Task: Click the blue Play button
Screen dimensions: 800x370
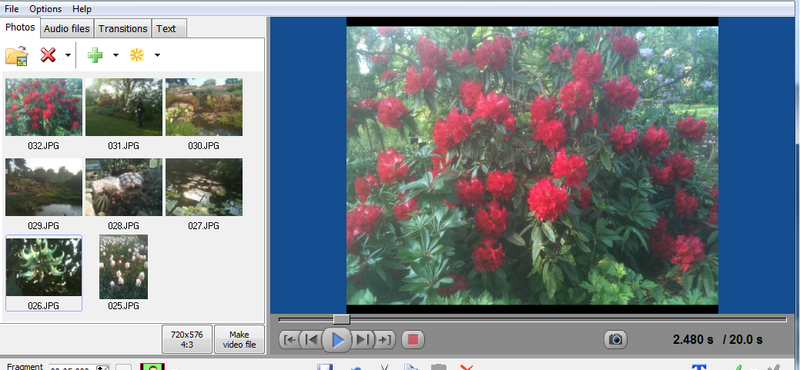Action: (x=337, y=340)
